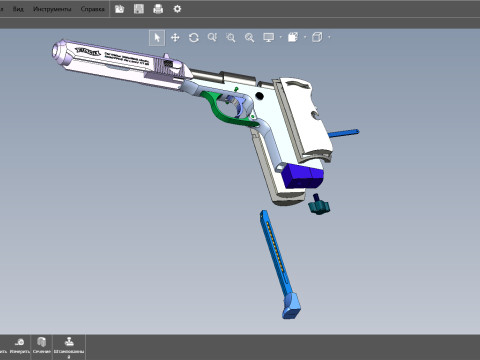This screenshot has width=480, height=360.
Task: Open the Инструменты menu
Action: [52, 9]
